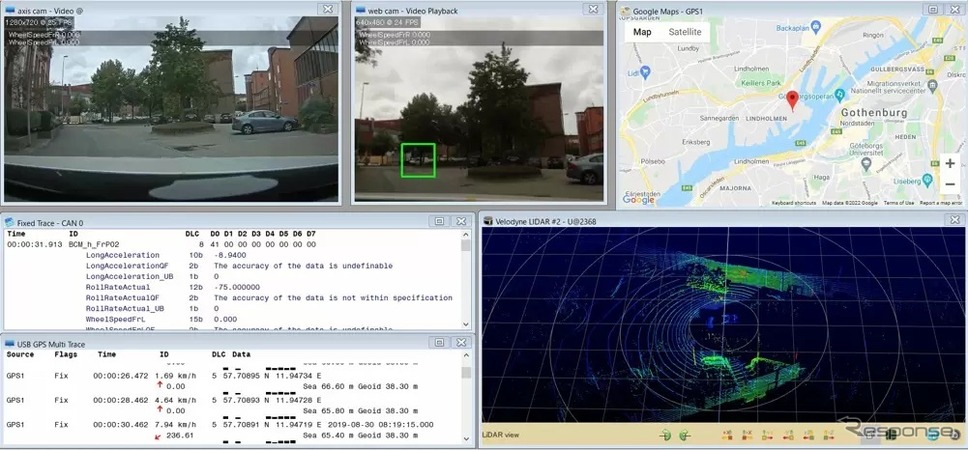Click the axis cam video view
The height and width of the screenshot is (450, 968).
pos(171,109)
